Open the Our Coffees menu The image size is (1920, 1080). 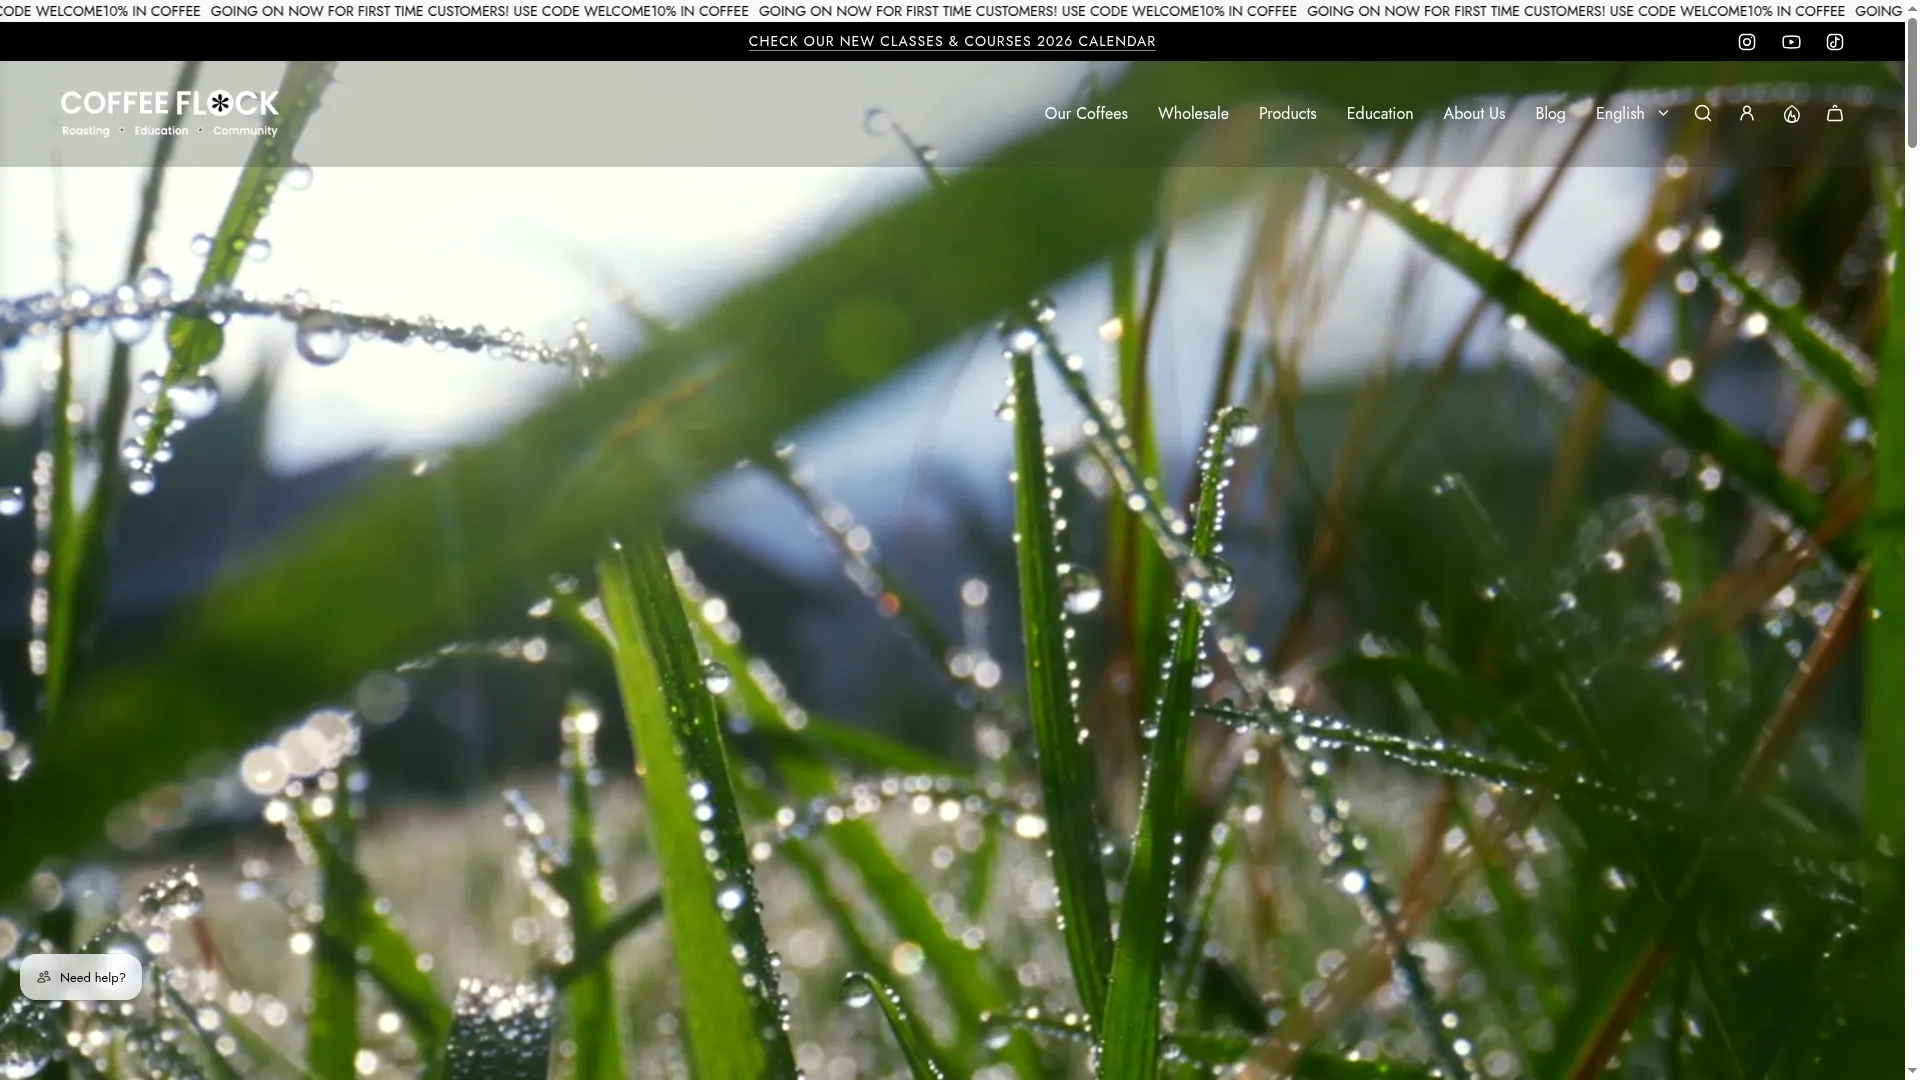[1086, 114]
